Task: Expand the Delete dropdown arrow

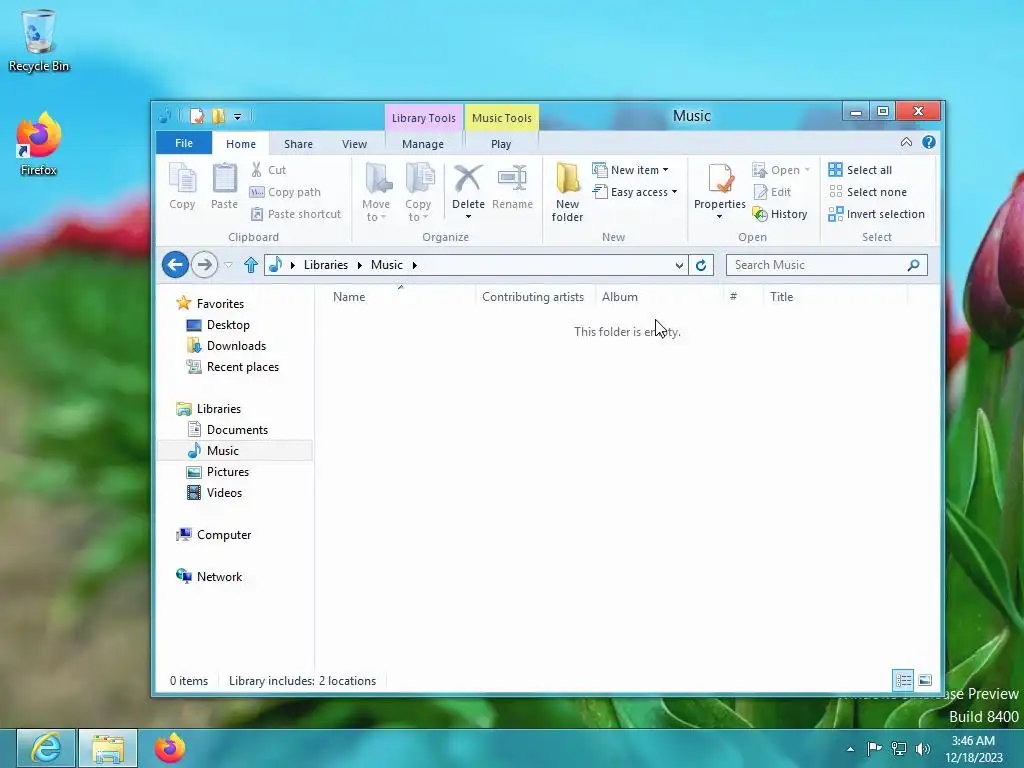Action: 468,217
